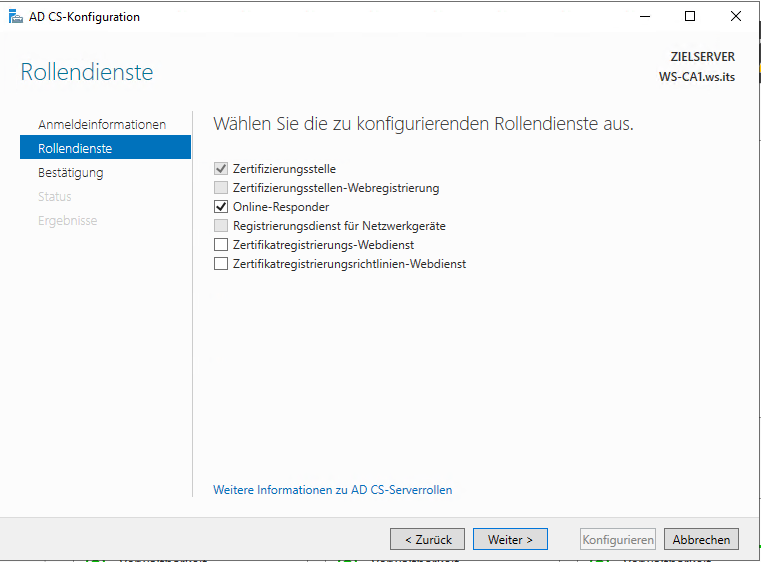This screenshot has height=562, width=761.
Task: Click the Online-Responder label text
Action: point(281,207)
